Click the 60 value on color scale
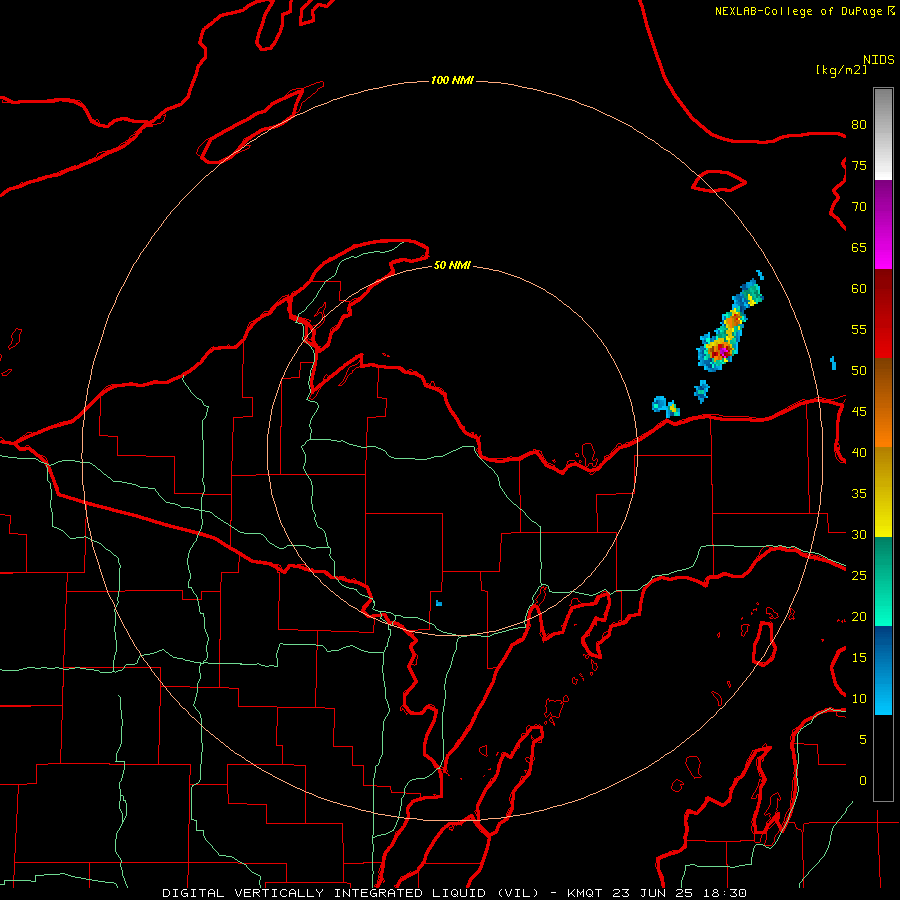Viewport: 900px width, 900px height. [x=859, y=289]
